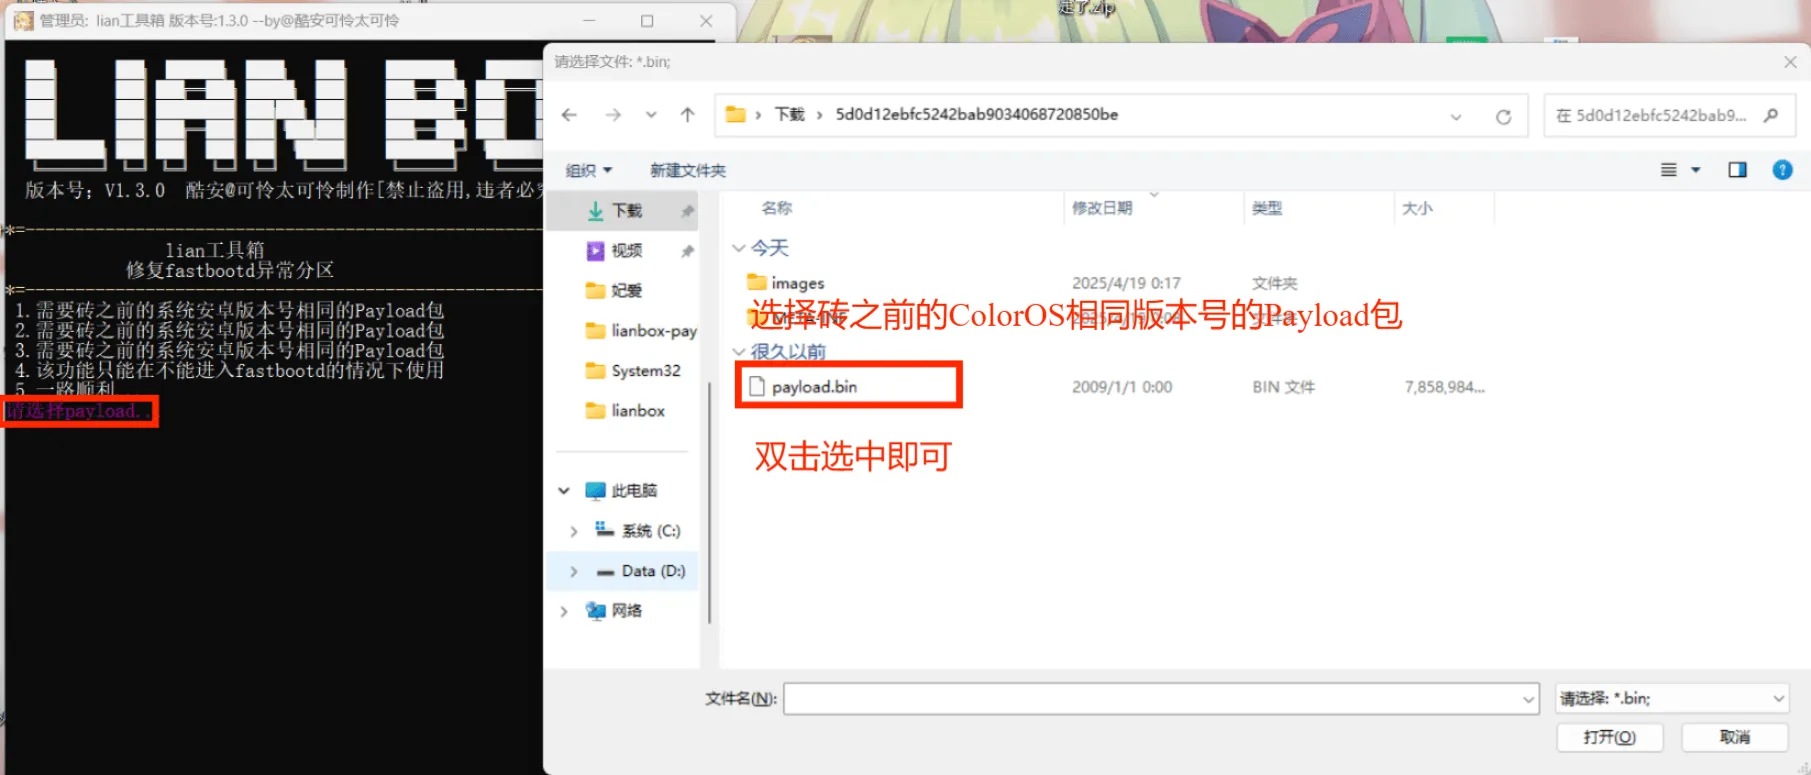
Task: Sort files by 修改日期 column
Action: 1102,208
